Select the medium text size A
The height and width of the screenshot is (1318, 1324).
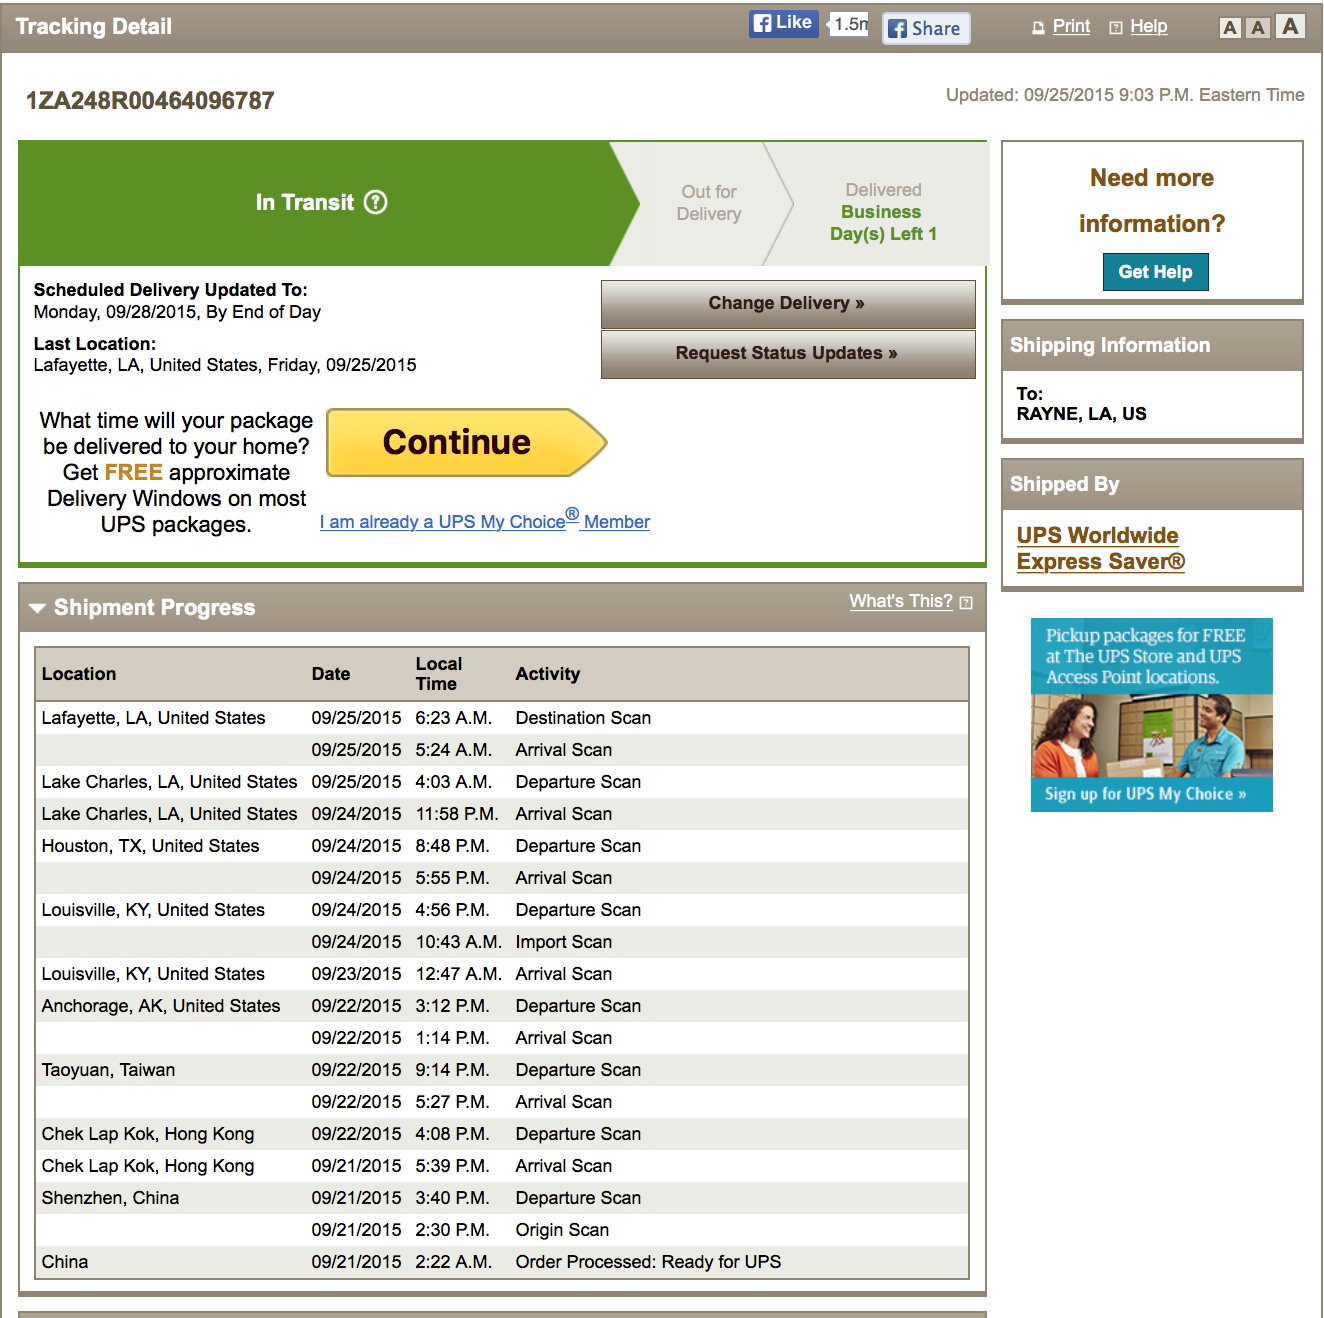click(x=1259, y=28)
